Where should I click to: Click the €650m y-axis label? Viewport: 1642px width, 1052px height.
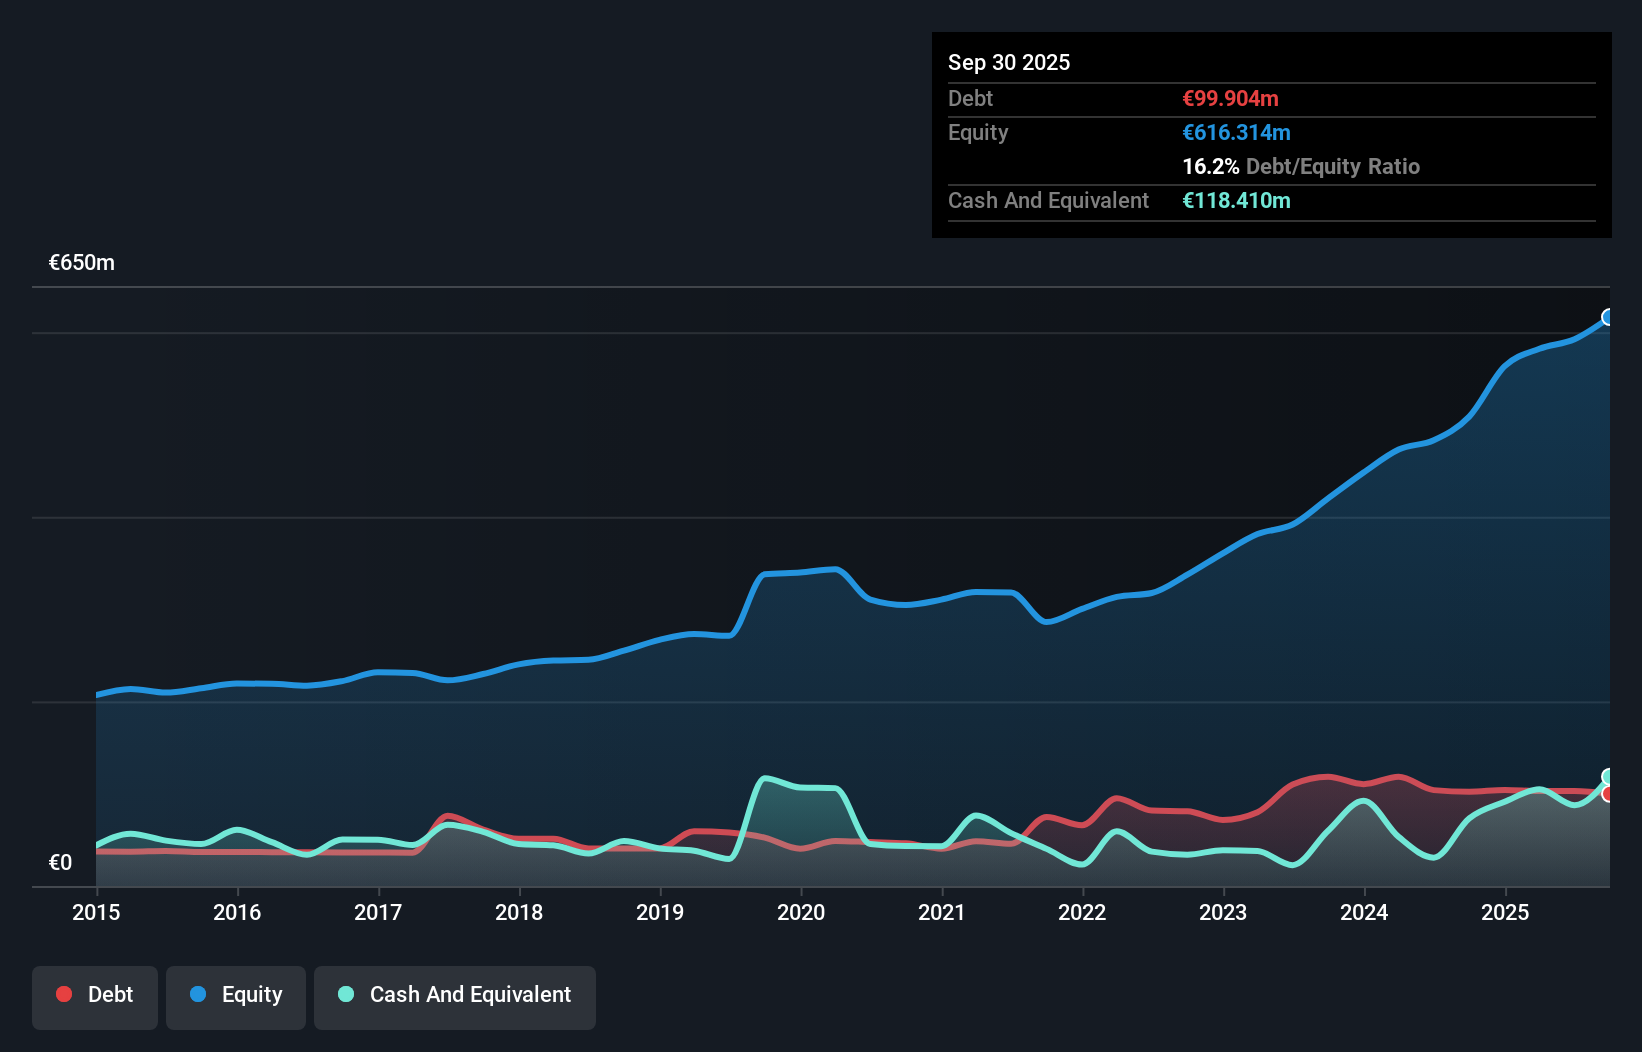82,263
